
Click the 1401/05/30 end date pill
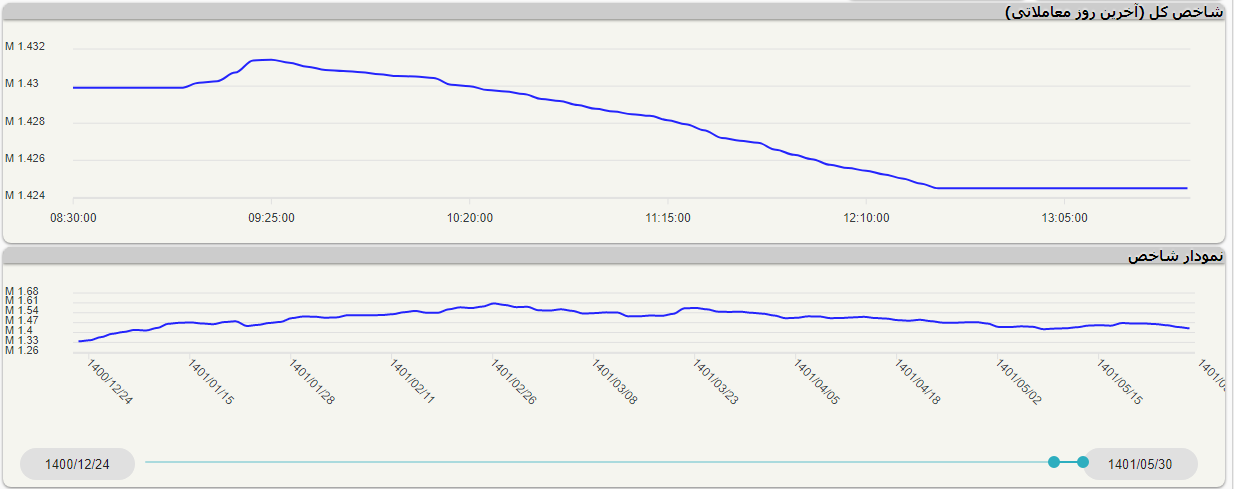pyautogui.click(x=1140, y=464)
